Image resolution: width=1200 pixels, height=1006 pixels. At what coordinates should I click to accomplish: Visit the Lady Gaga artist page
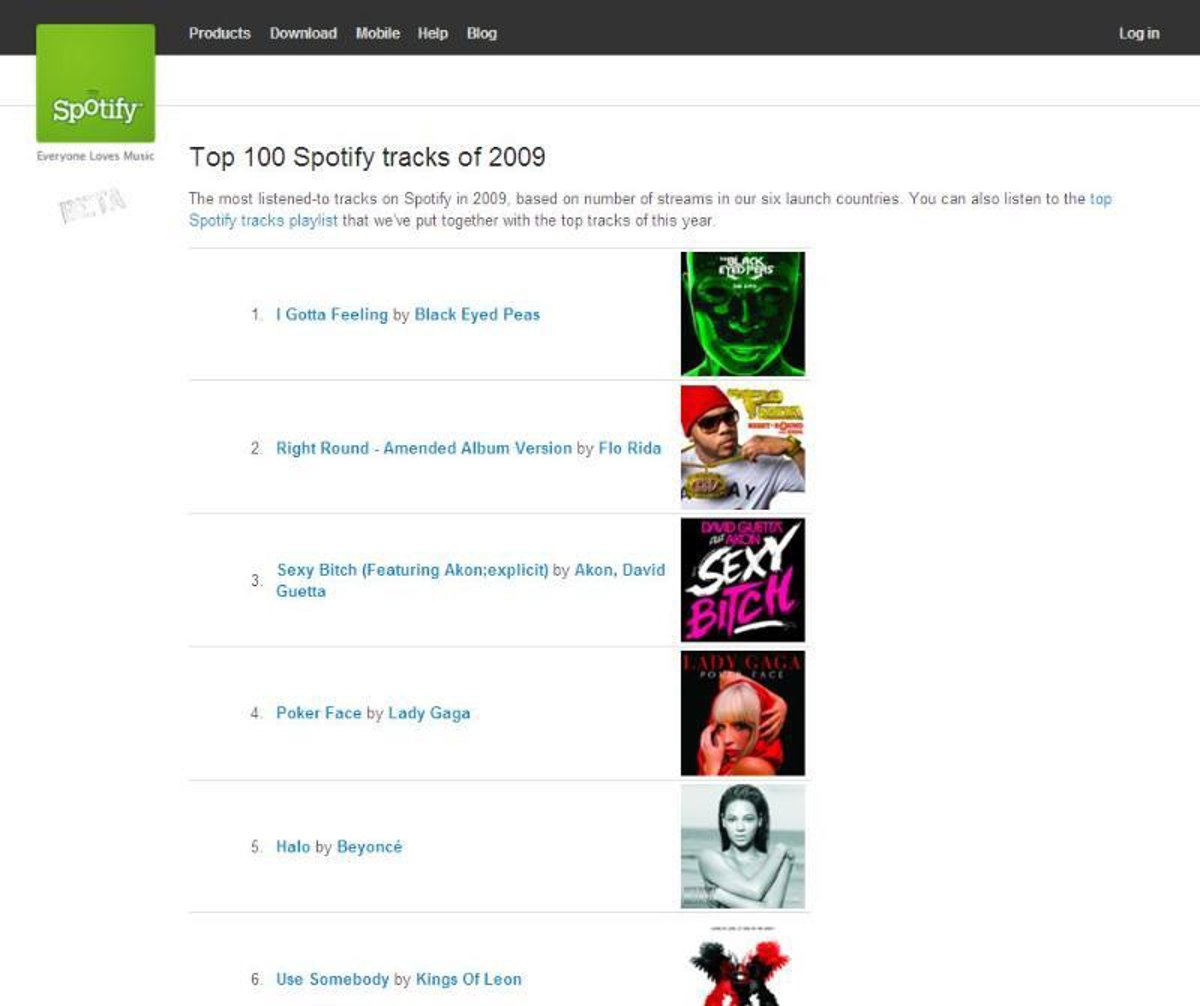[x=428, y=713]
